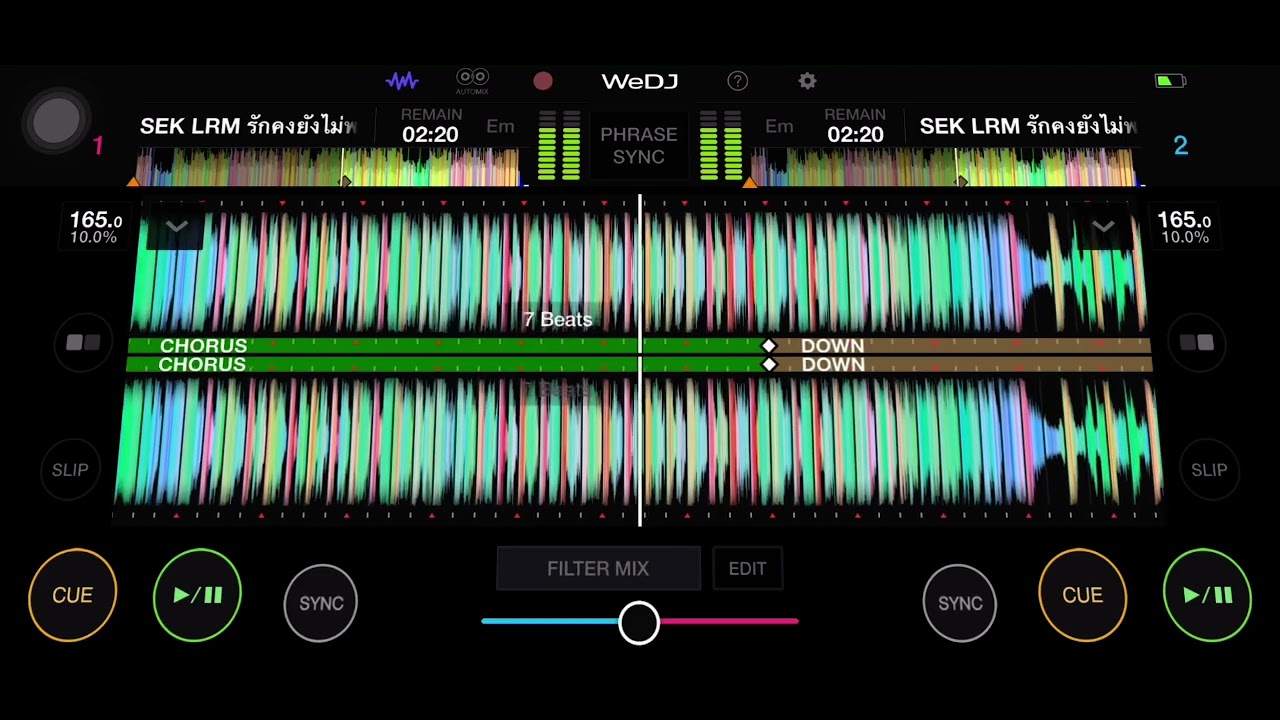Toggle SLIP mode on deck 1
This screenshot has height=720, width=1280.
[70, 470]
